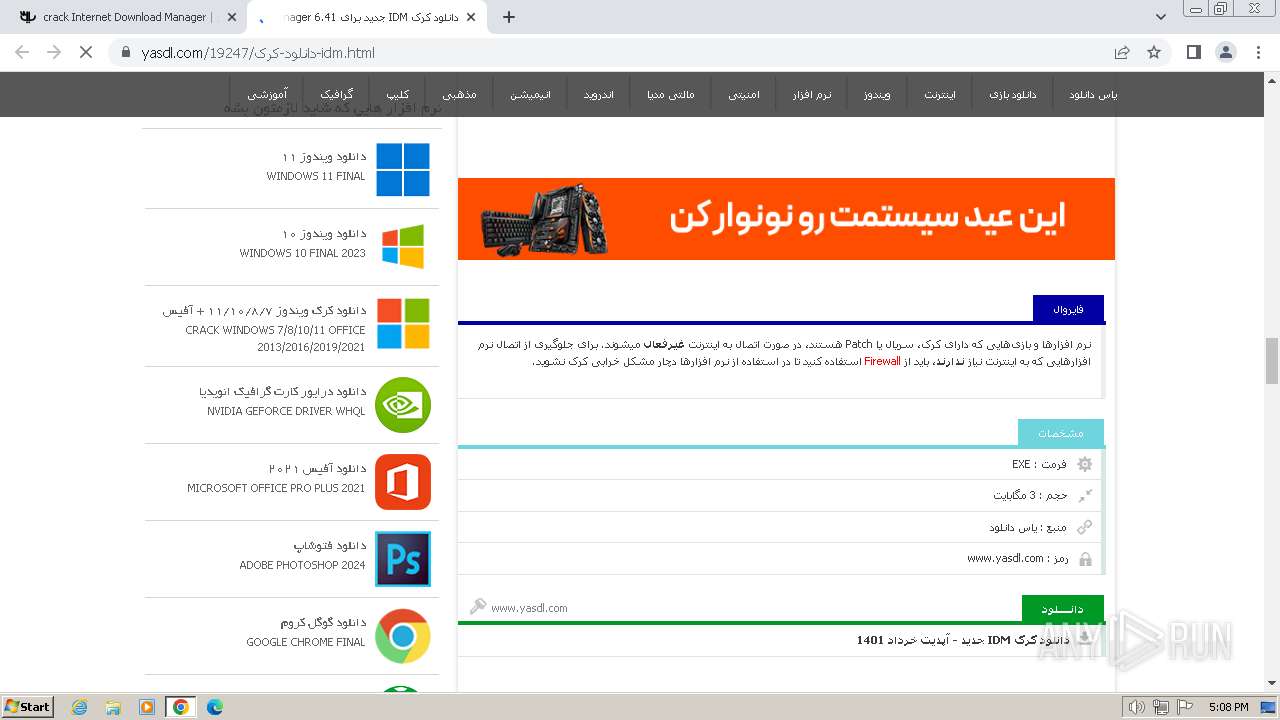Open a new browser tab
Image resolution: width=1280 pixels, height=720 pixels.
click(509, 17)
